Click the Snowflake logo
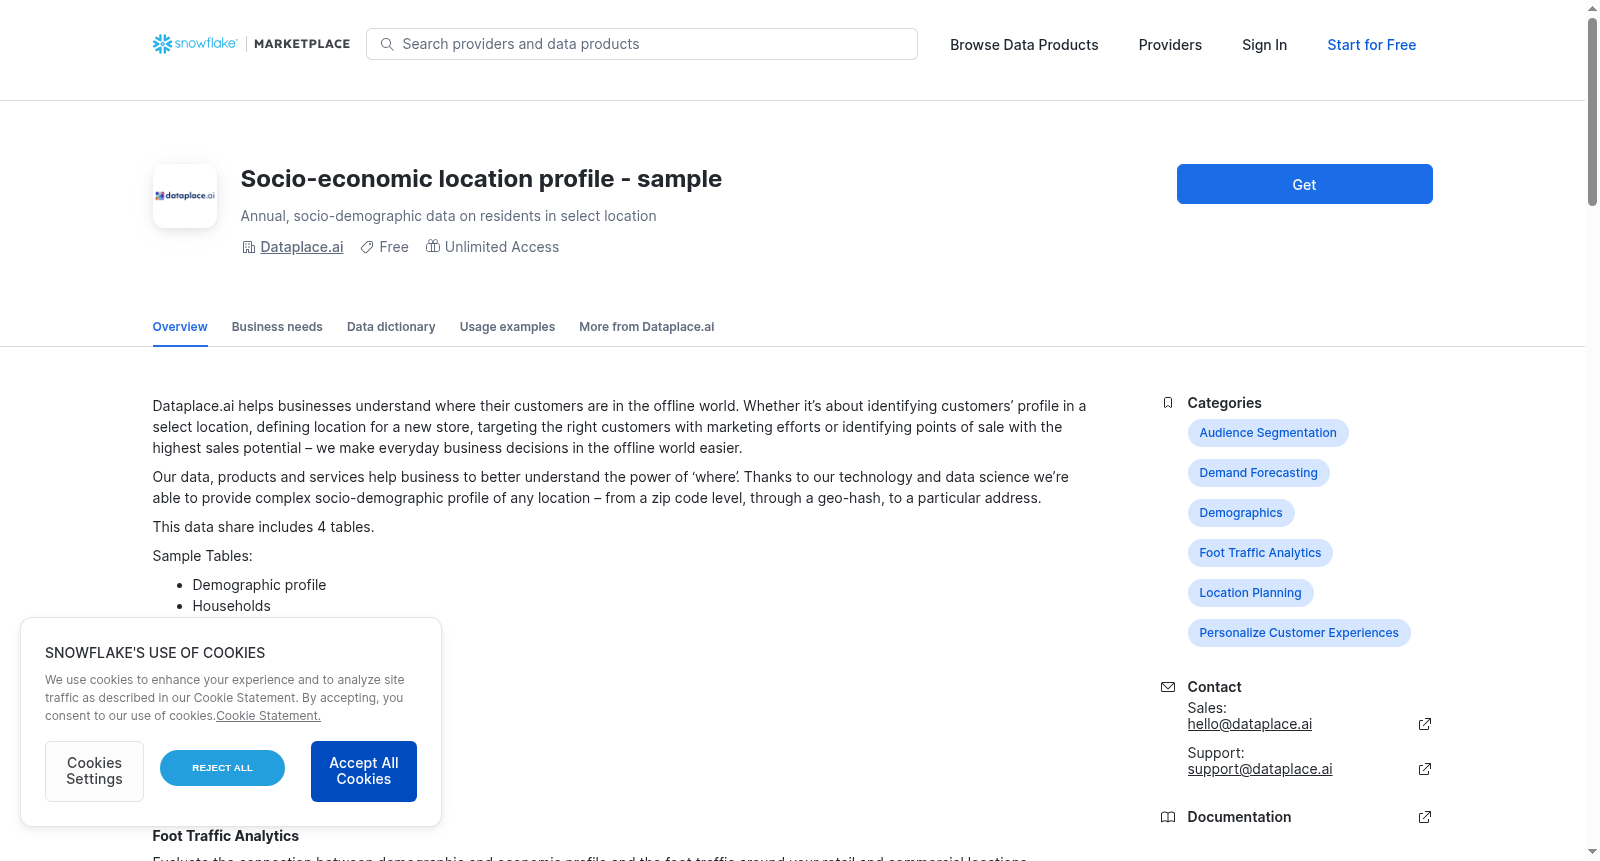 pos(195,44)
